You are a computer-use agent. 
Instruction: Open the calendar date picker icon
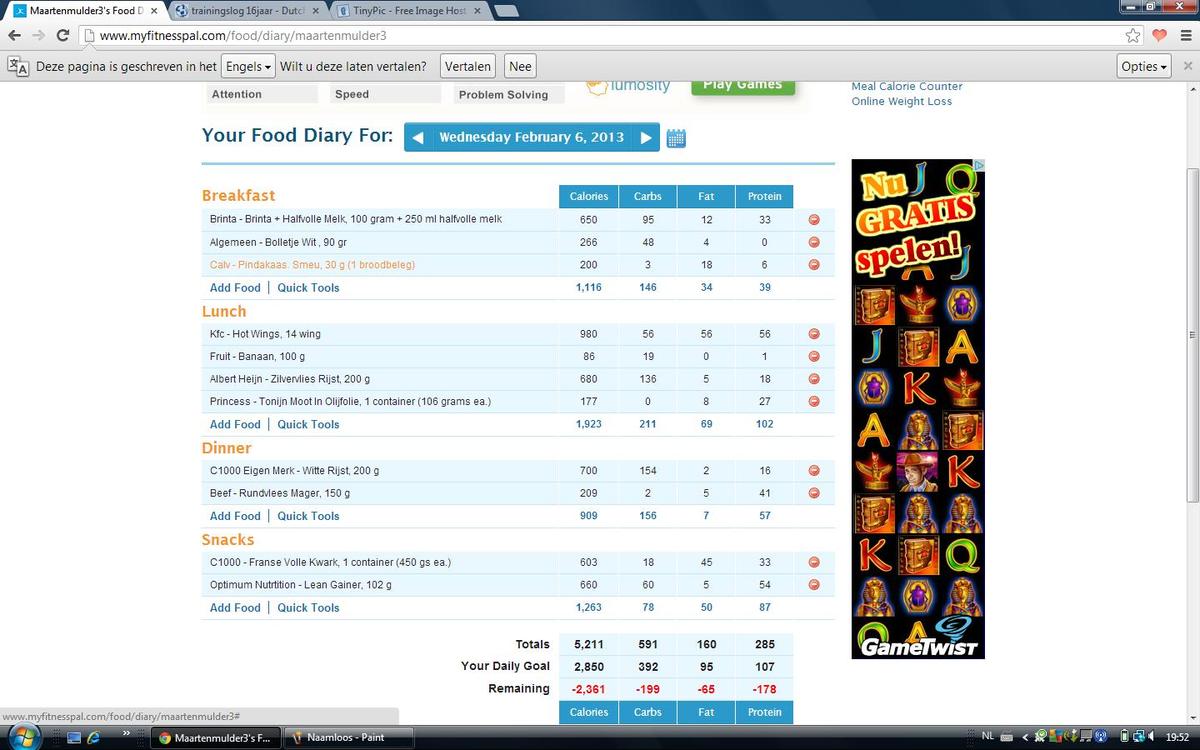point(676,138)
